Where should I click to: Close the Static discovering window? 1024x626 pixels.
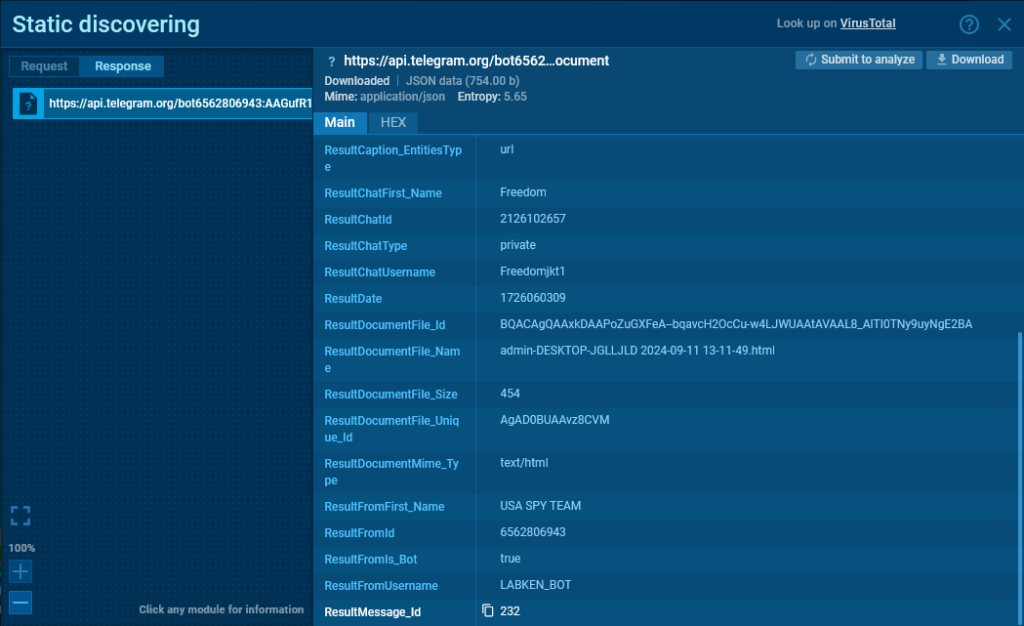[x=1004, y=25]
